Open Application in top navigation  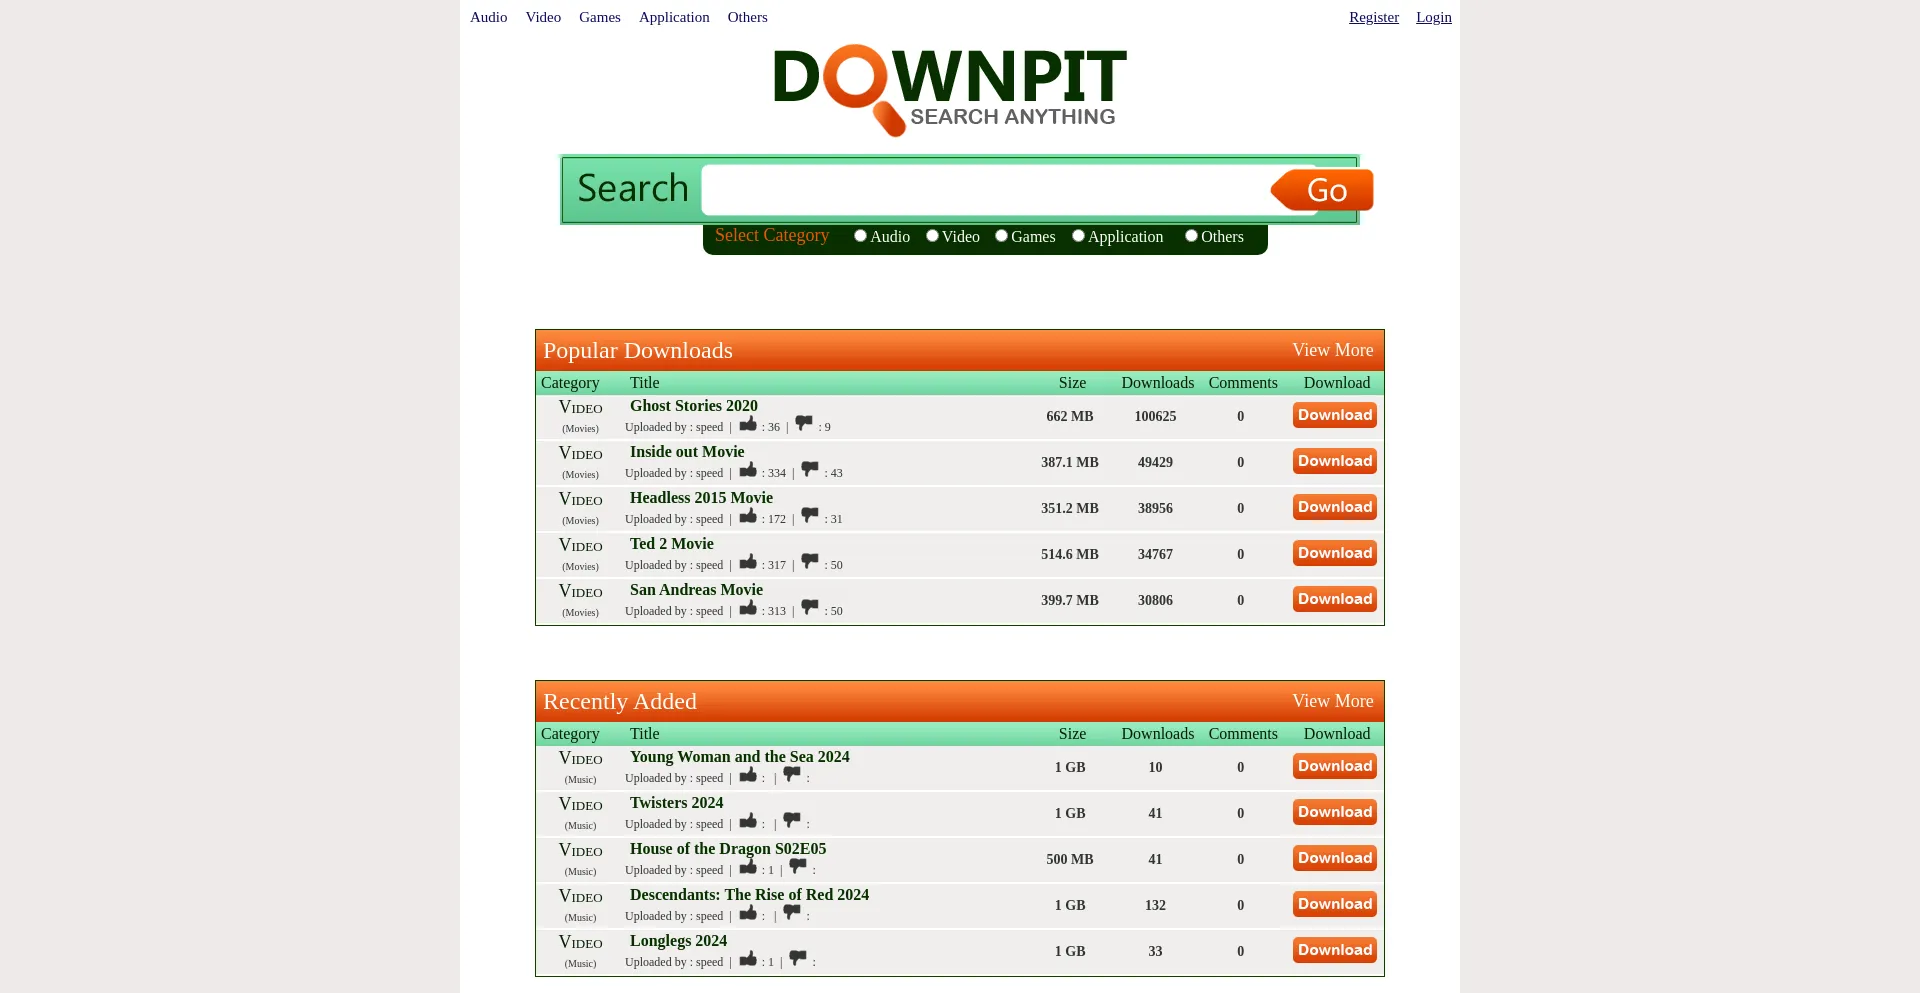pyautogui.click(x=674, y=17)
